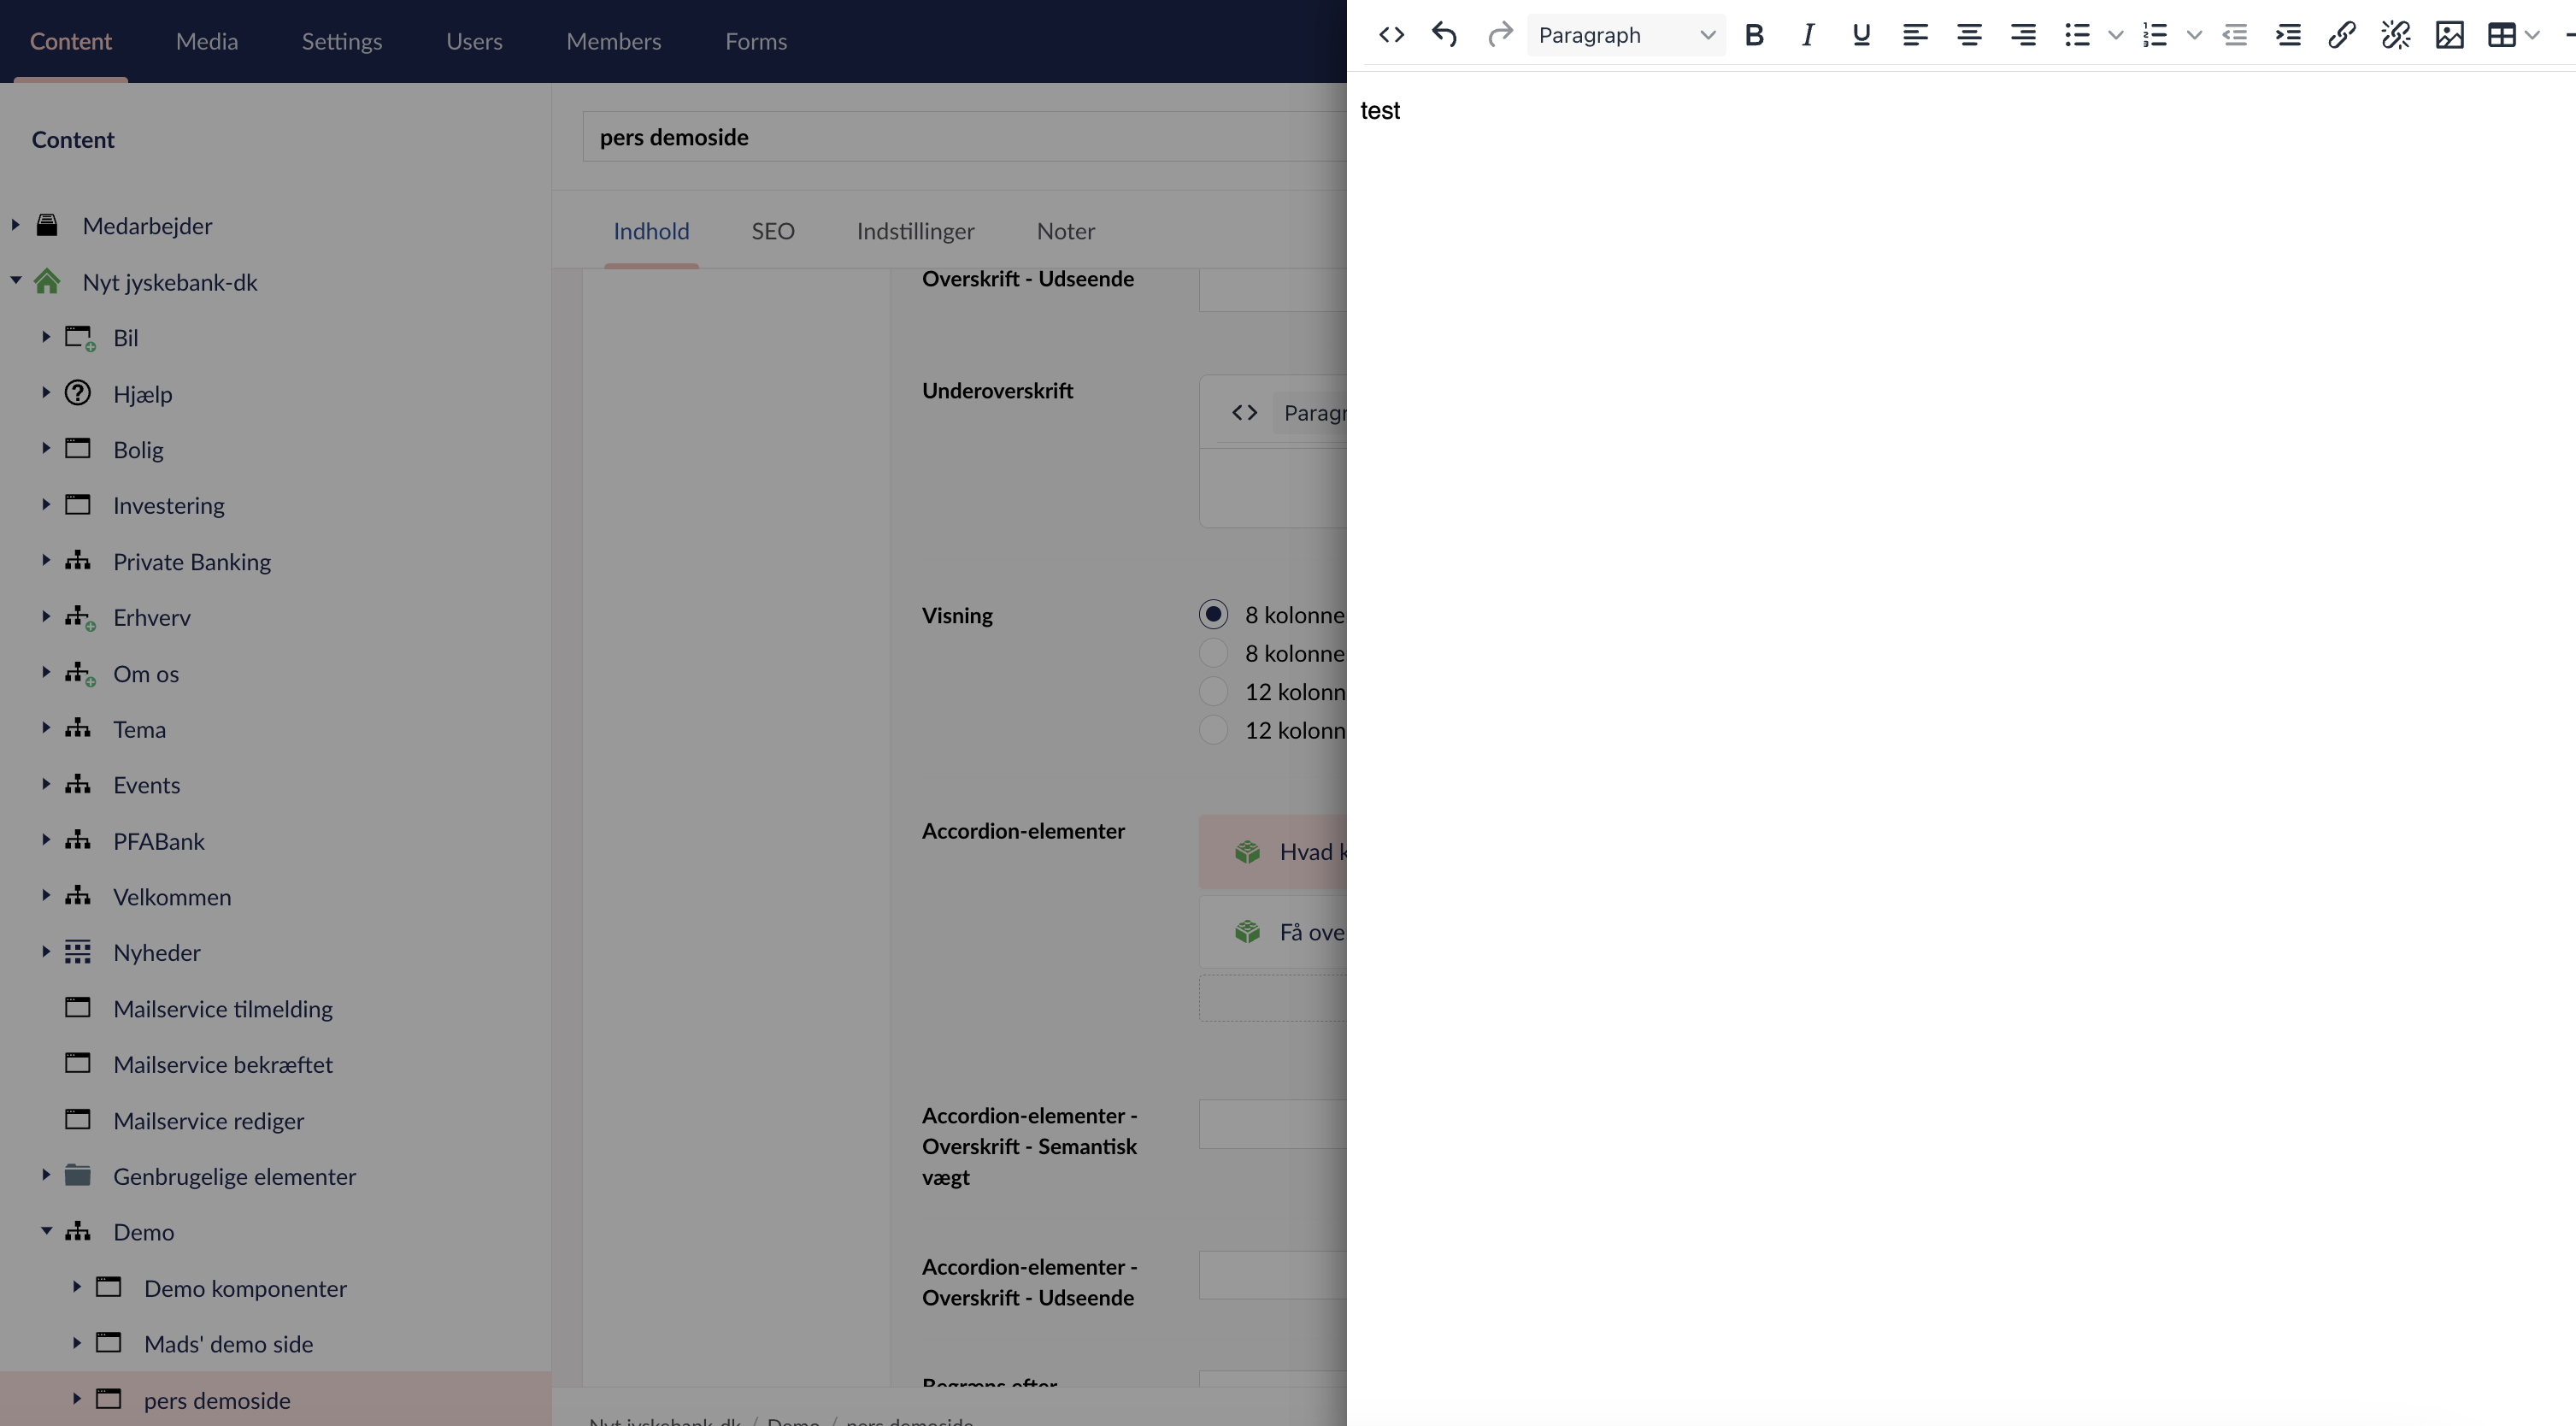This screenshot has width=2576, height=1426.
Task: Insert or edit link
Action: pos(2342,35)
